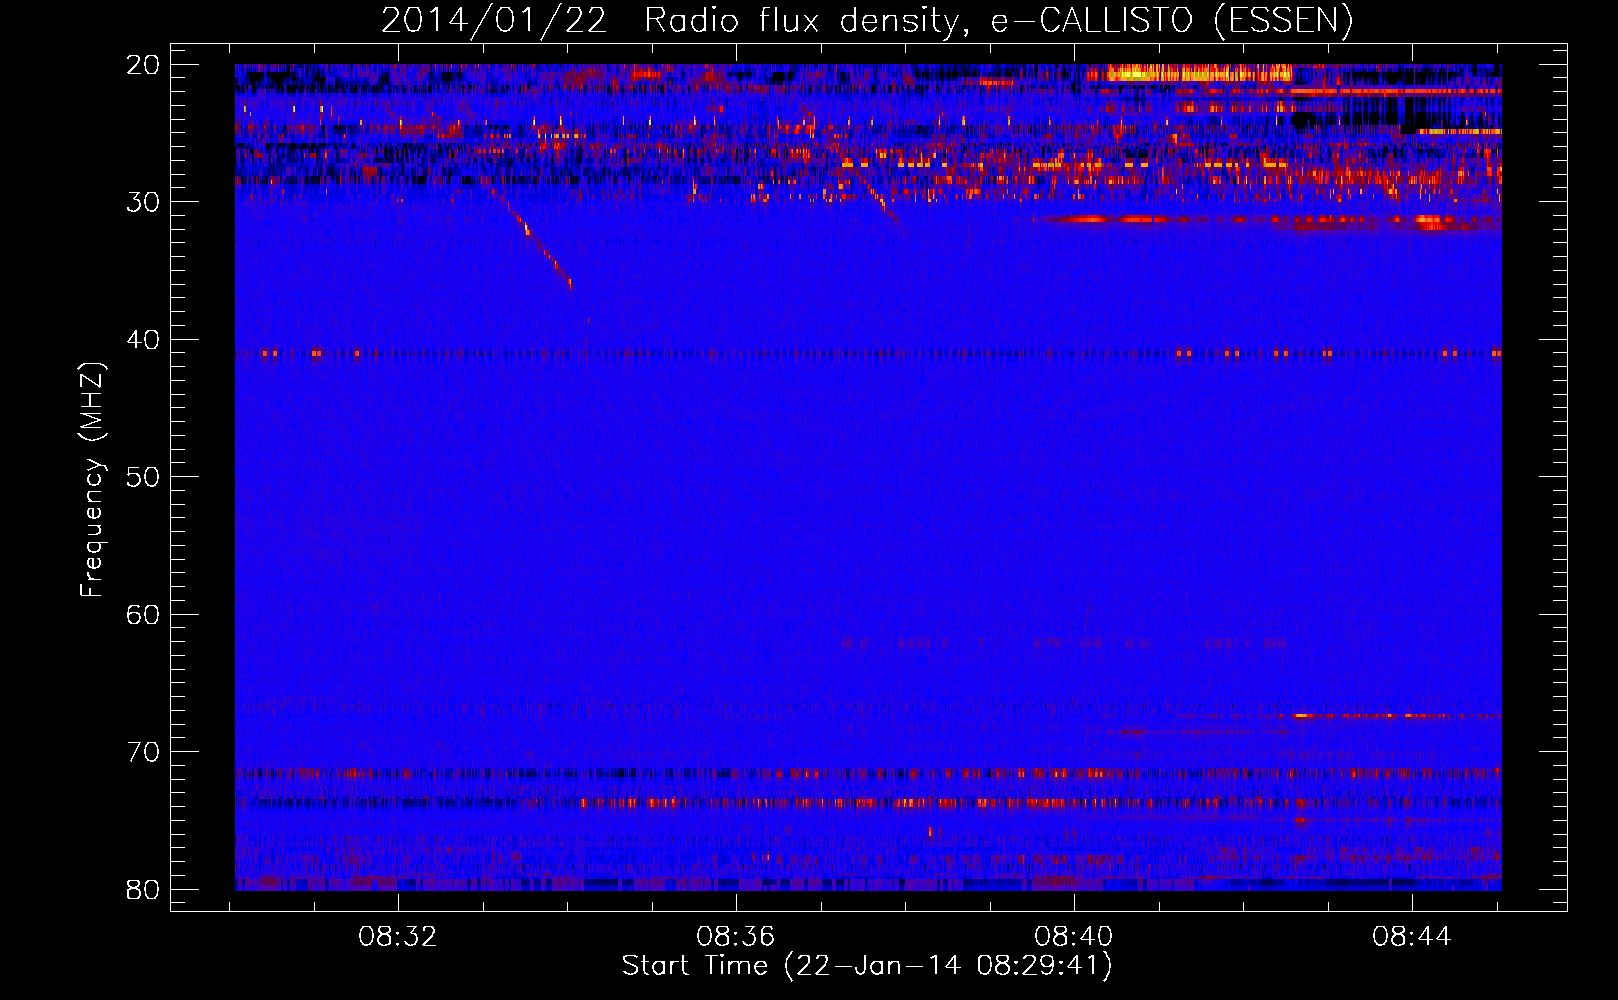
Task: Click the 'Start Time (22-Jan-14 08:29:41)' axis label
Action: coord(867,966)
